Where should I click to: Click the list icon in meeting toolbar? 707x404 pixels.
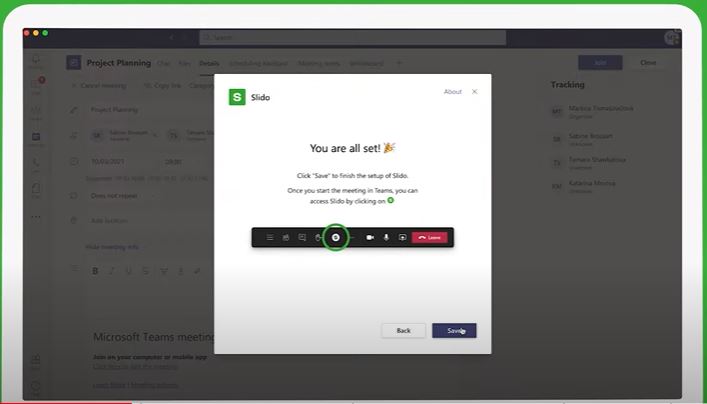[269, 237]
